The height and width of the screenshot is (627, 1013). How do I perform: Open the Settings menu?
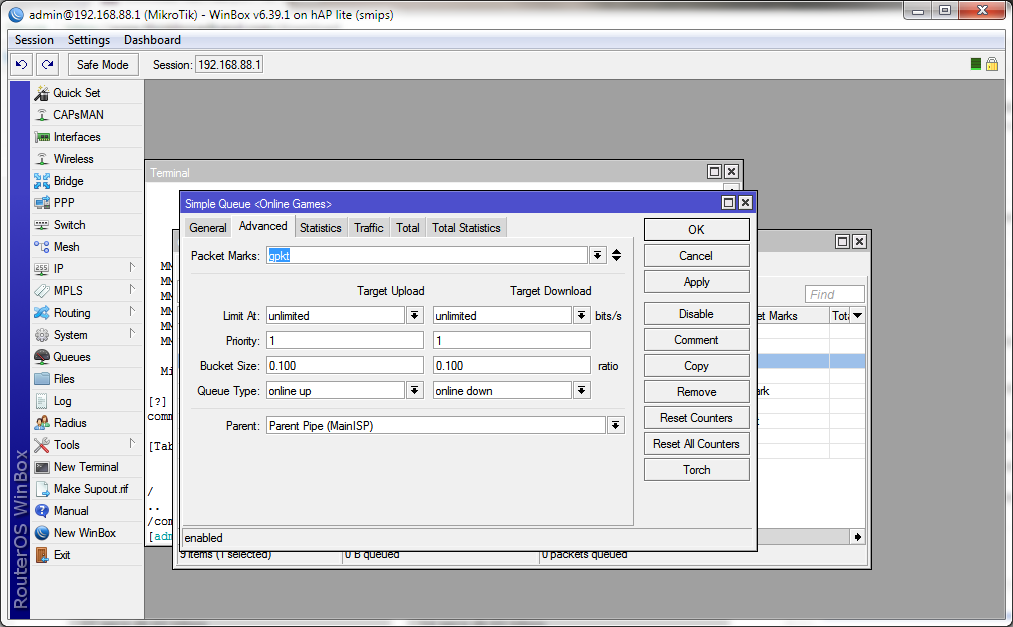click(x=89, y=40)
